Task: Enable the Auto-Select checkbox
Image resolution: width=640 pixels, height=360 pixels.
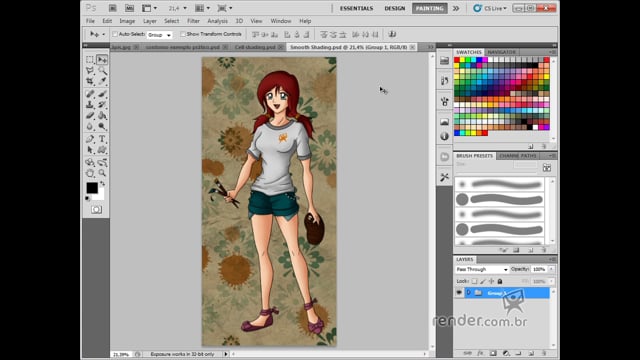Action: 115,34
